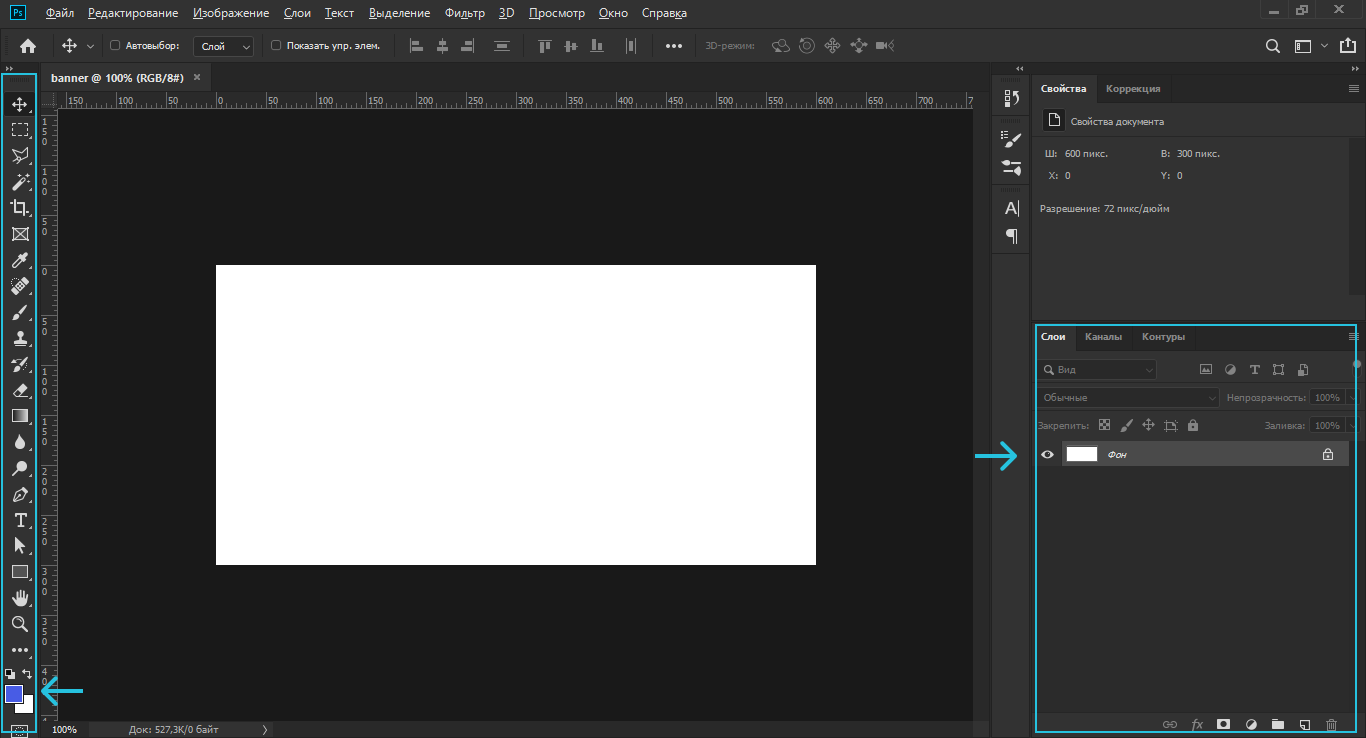Select the Brush tool

20,312
